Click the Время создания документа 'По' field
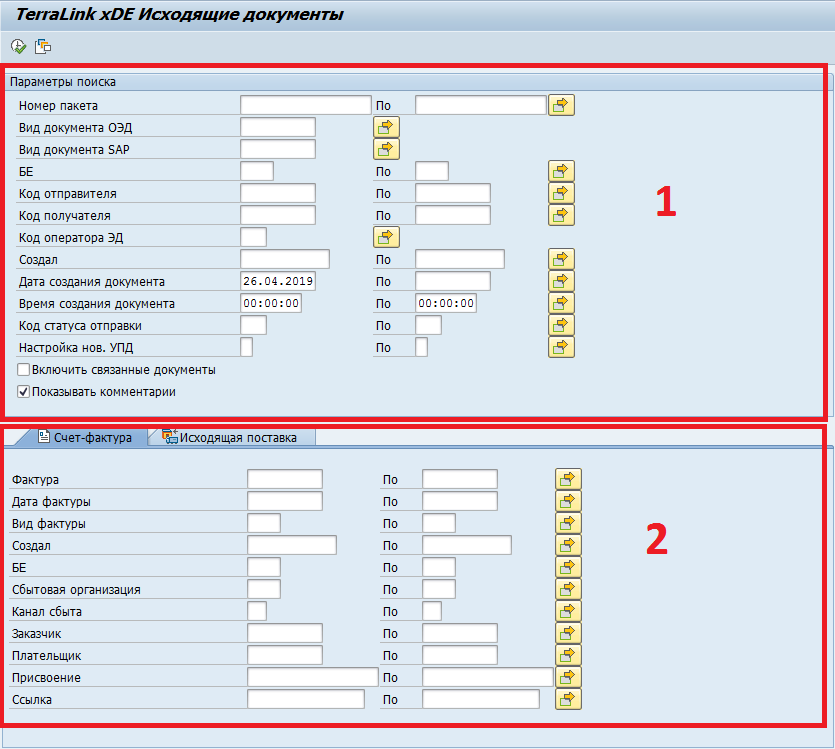 445,303
